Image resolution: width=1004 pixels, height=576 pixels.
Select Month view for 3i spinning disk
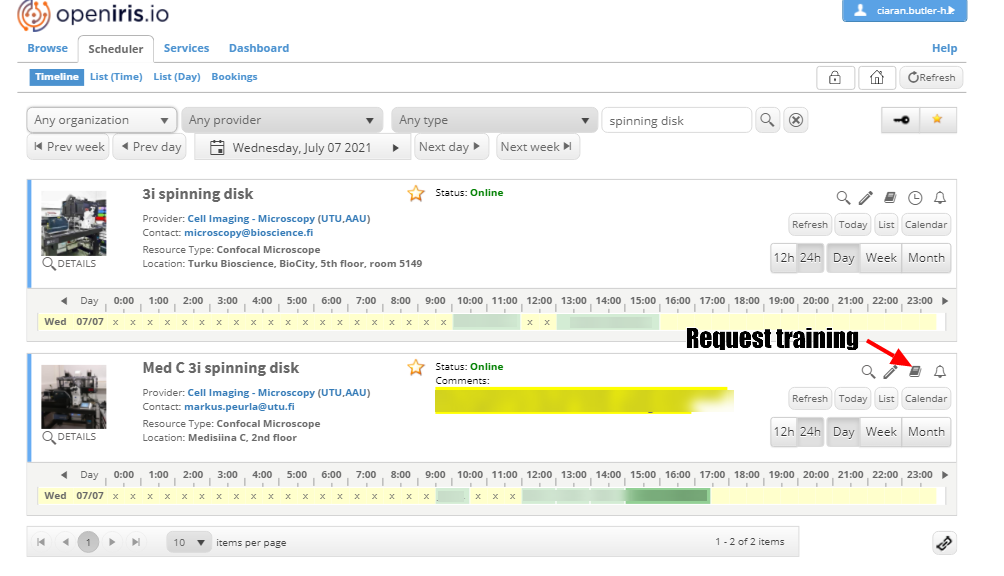[x=926, y=258]
